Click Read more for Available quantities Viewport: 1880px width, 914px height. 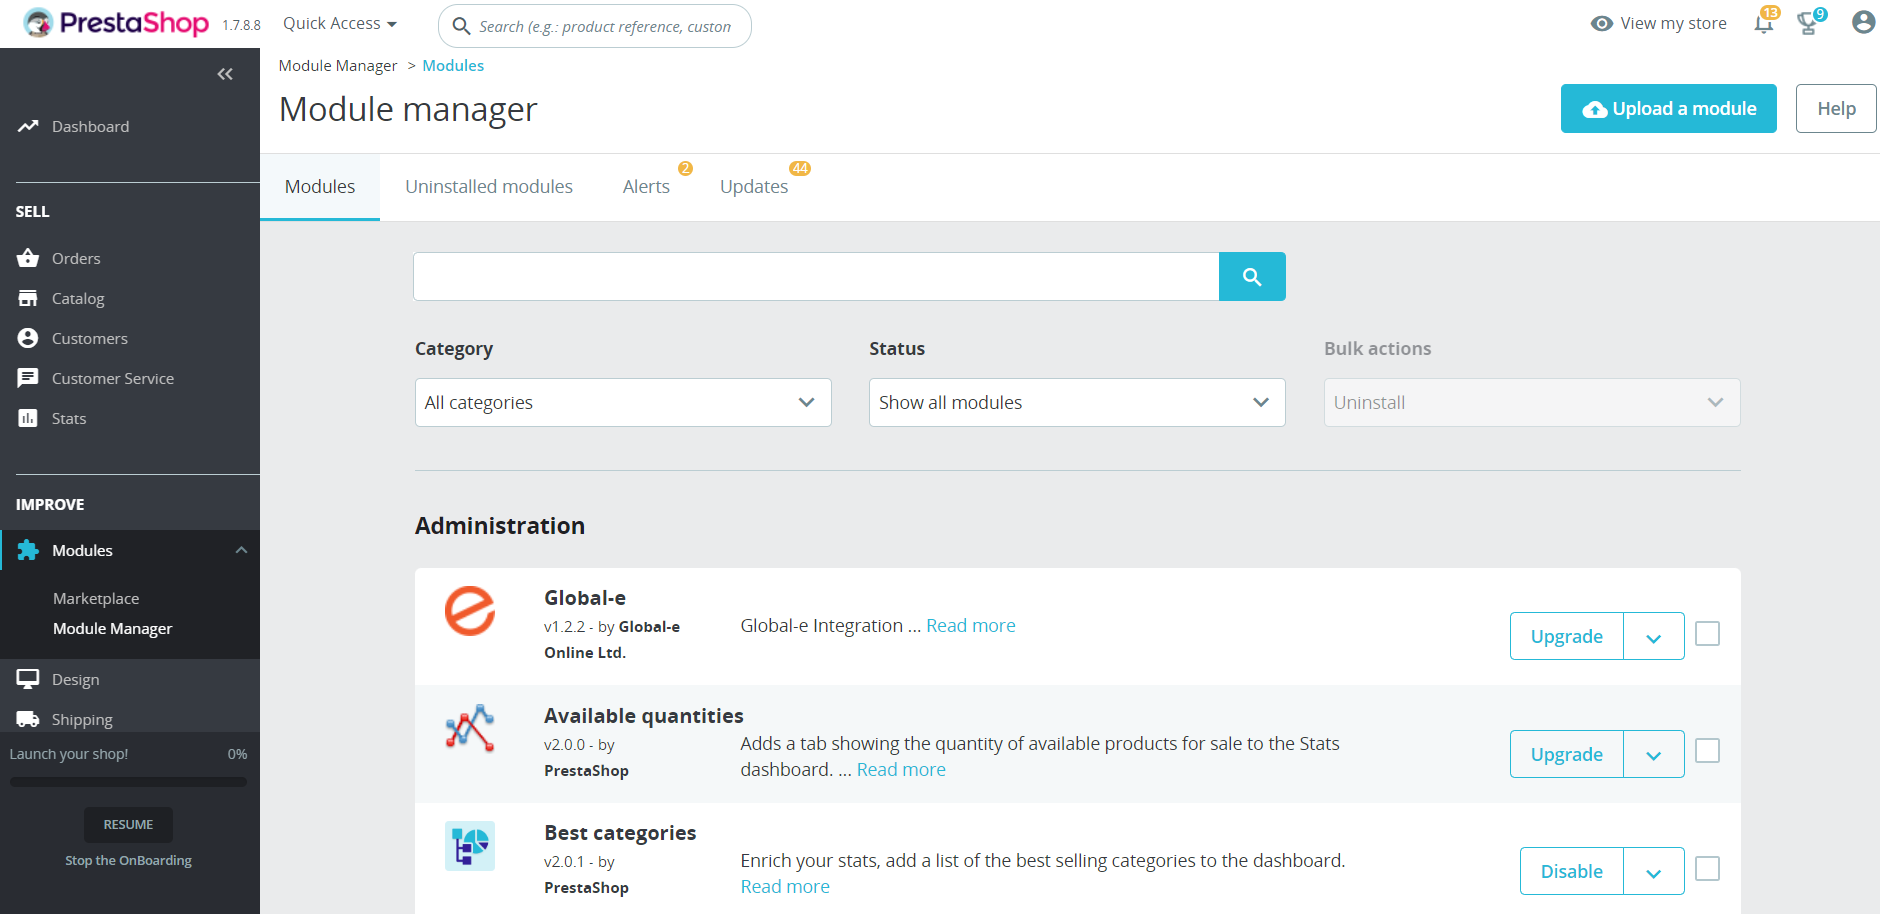pyautogui.click(x=901, y=770)
